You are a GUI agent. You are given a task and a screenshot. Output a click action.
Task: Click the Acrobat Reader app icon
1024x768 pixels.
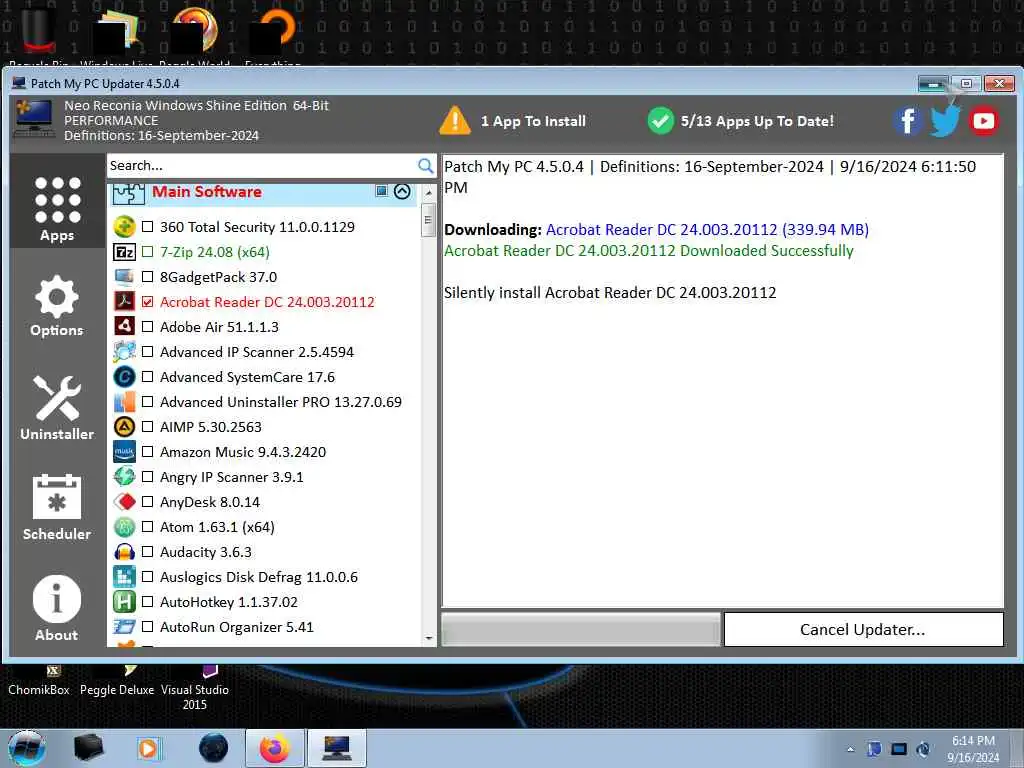(x=124, y=302)
